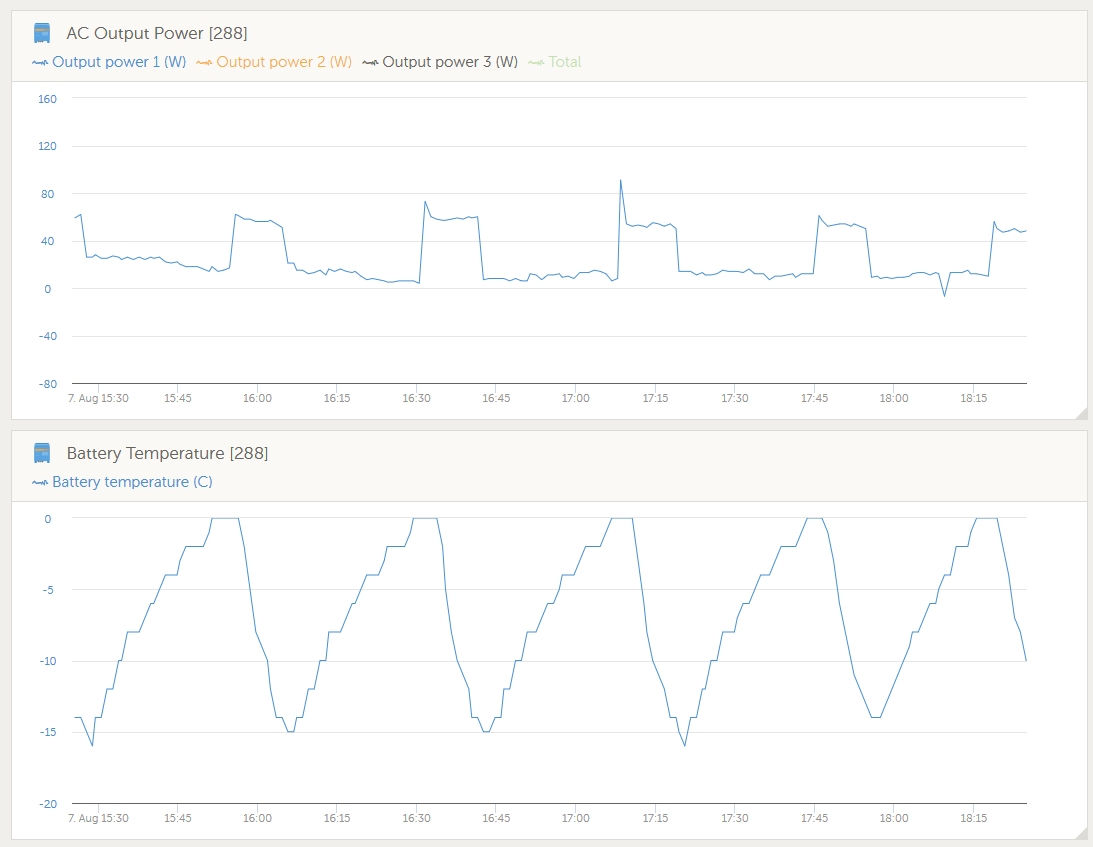Click 17:30 on the Battery Temperature time axis
Viewport: 1093px width, 847px height.
tap(734, 818)
